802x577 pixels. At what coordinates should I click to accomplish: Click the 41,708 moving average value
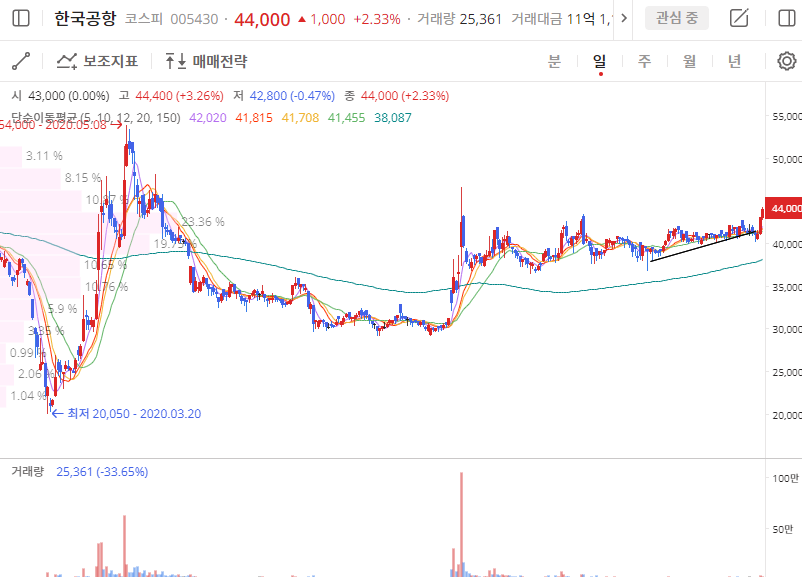click(300, 118)
